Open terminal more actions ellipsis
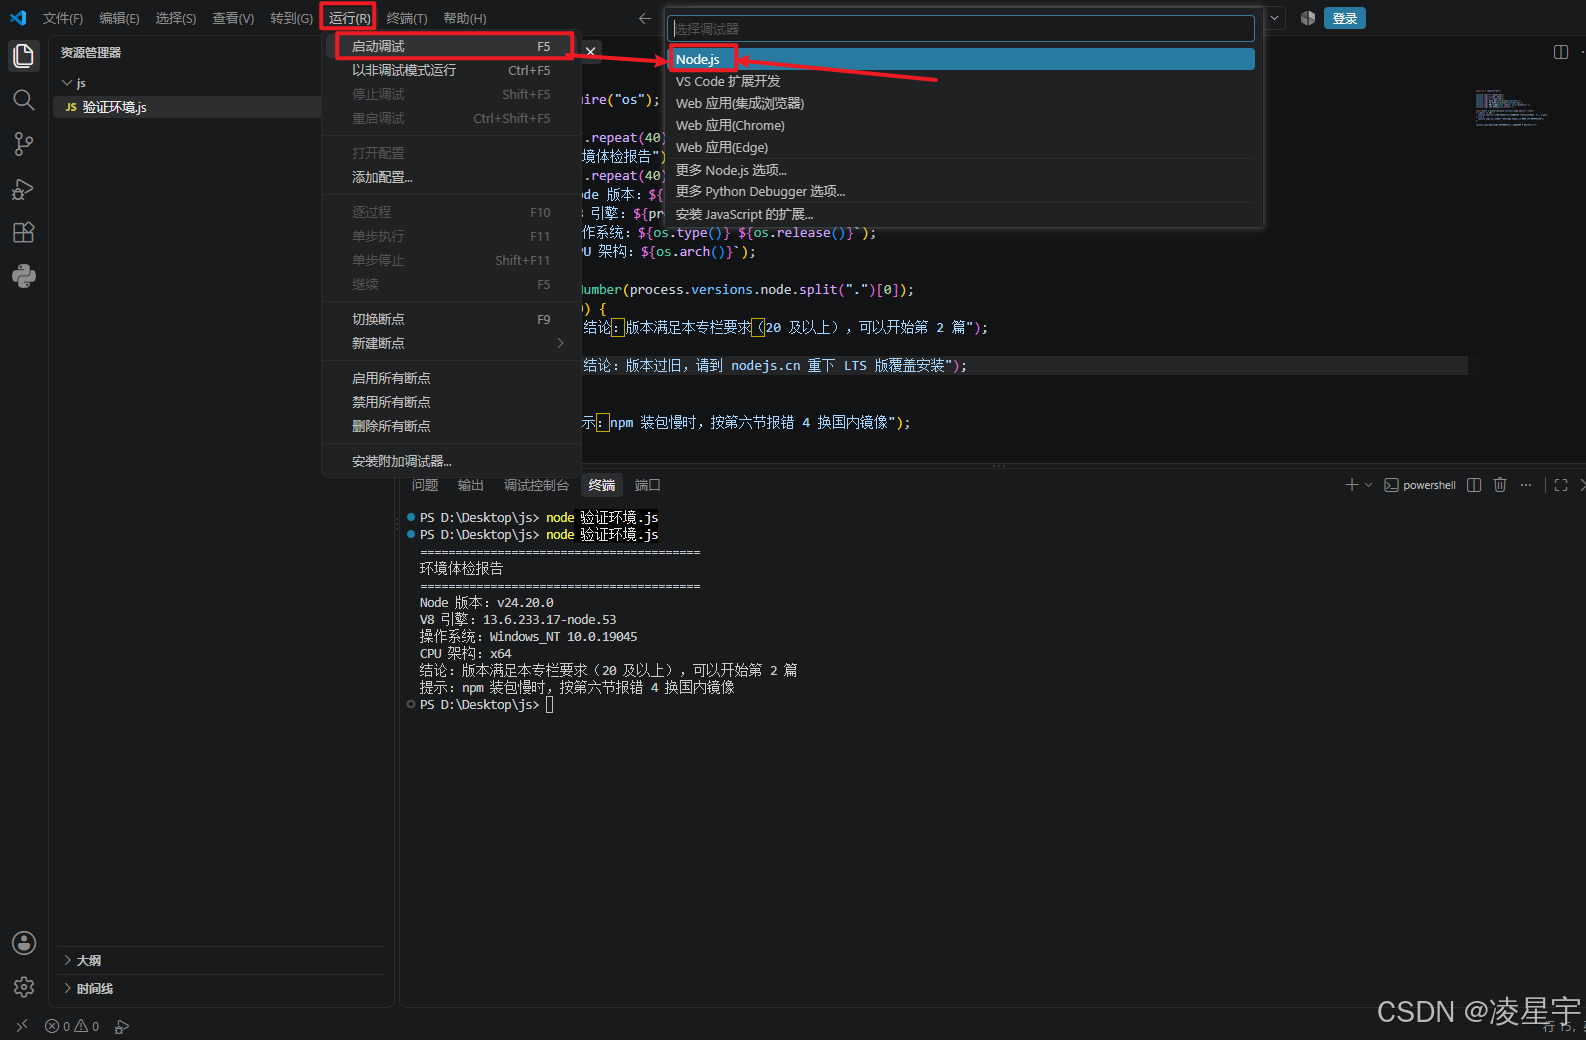 (1526, 485)
